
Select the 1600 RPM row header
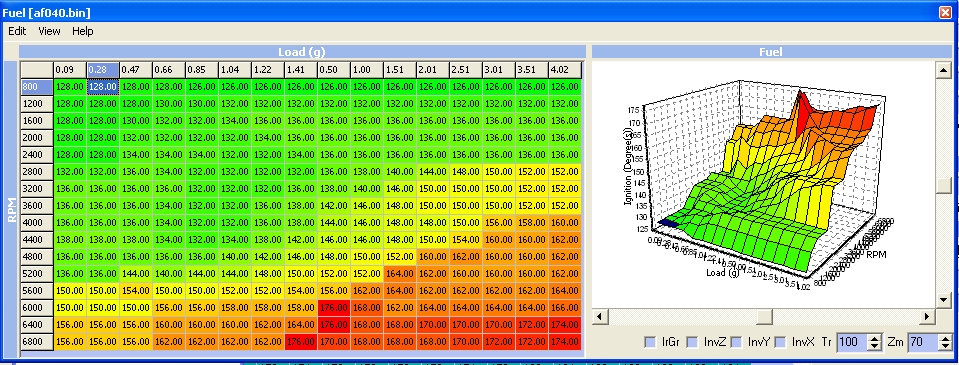(x=37, y=121)
